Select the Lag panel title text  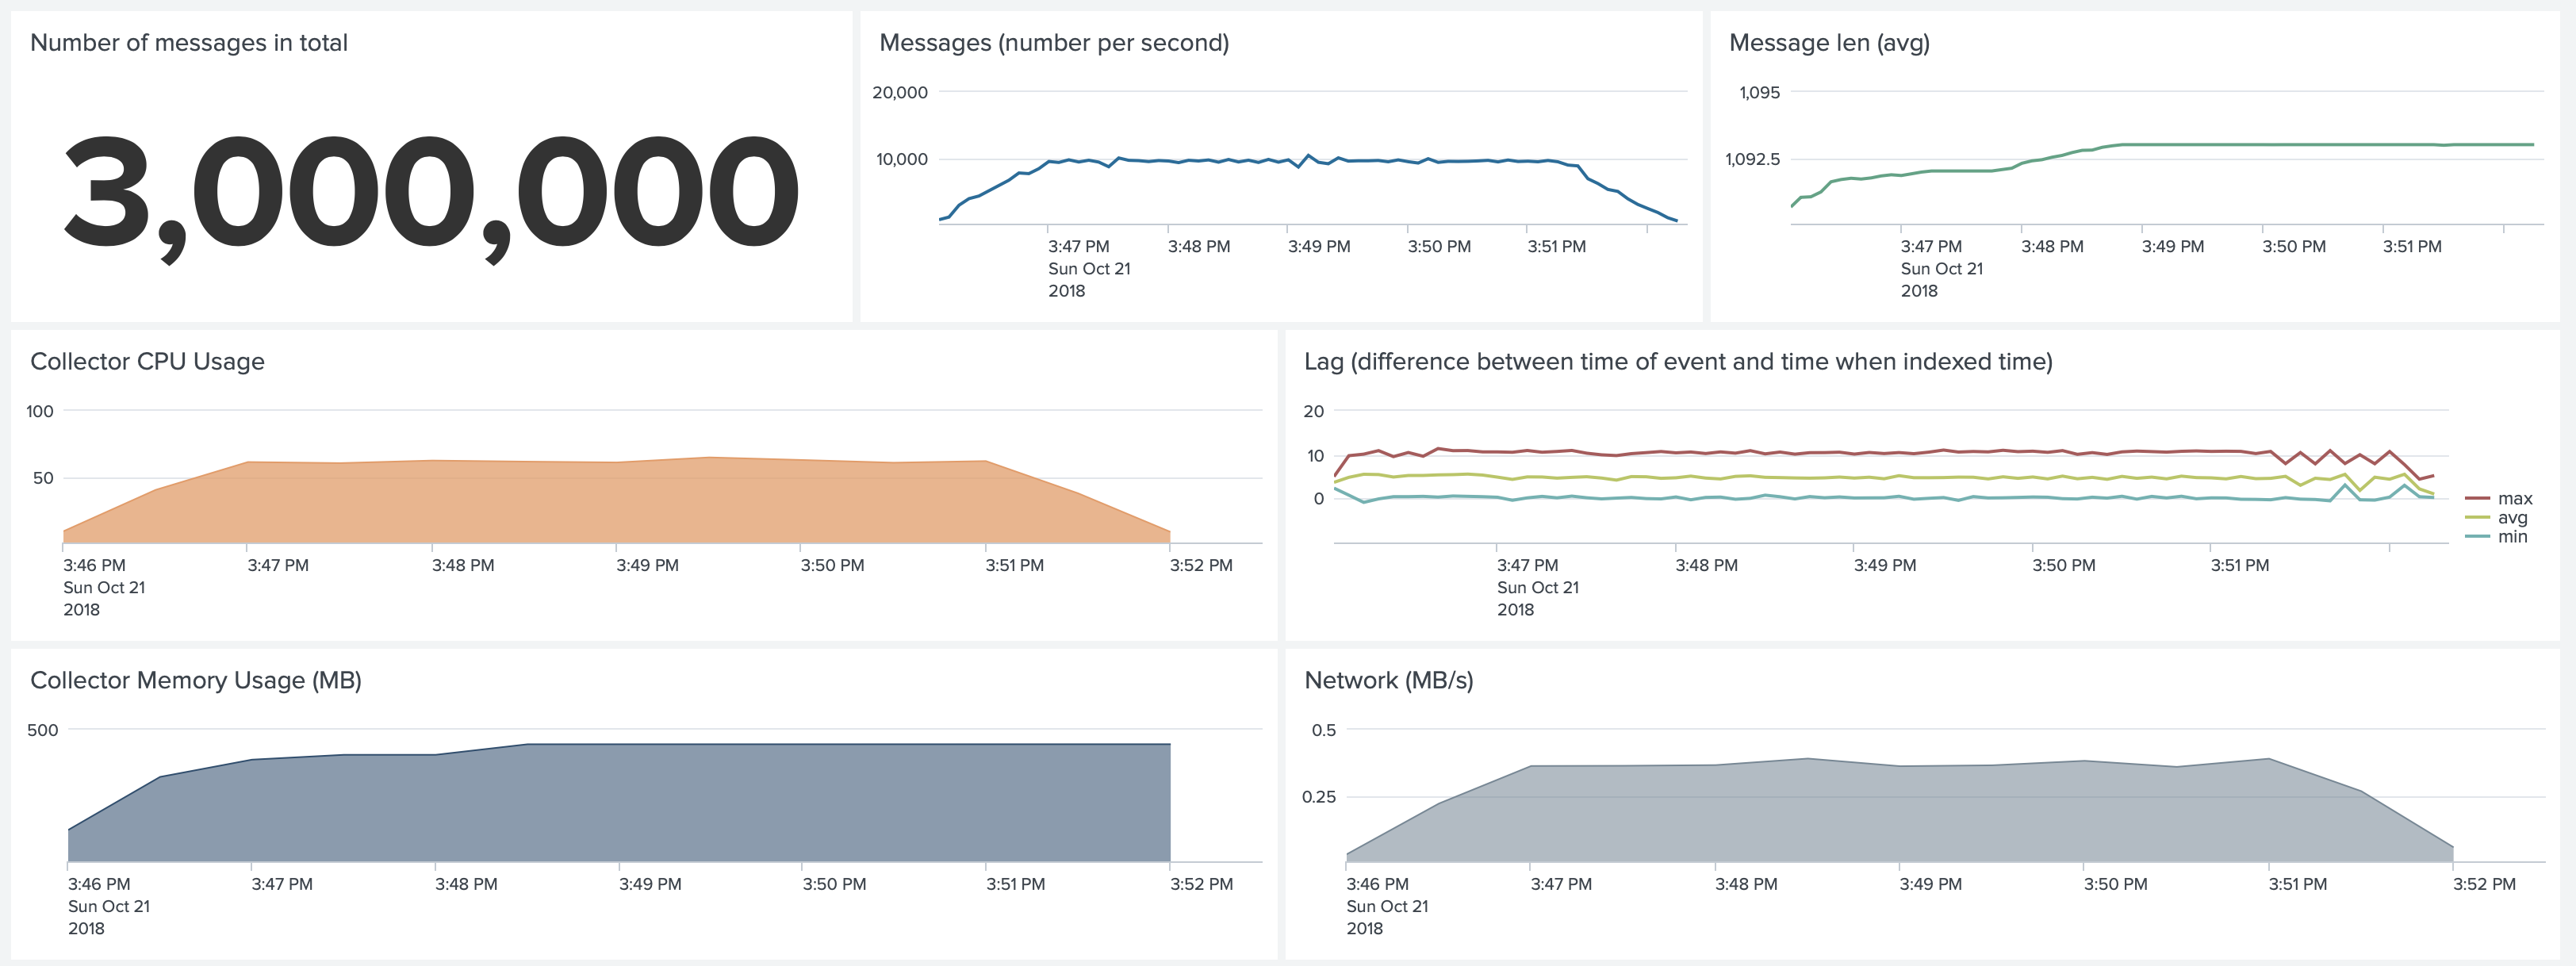tap(1678, 361)
